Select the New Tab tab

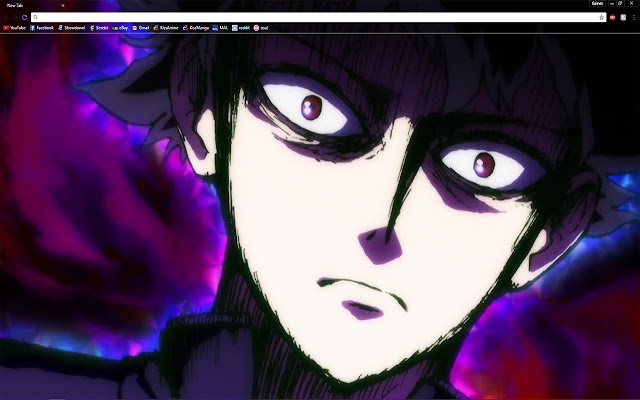click(x=33, y=6)
